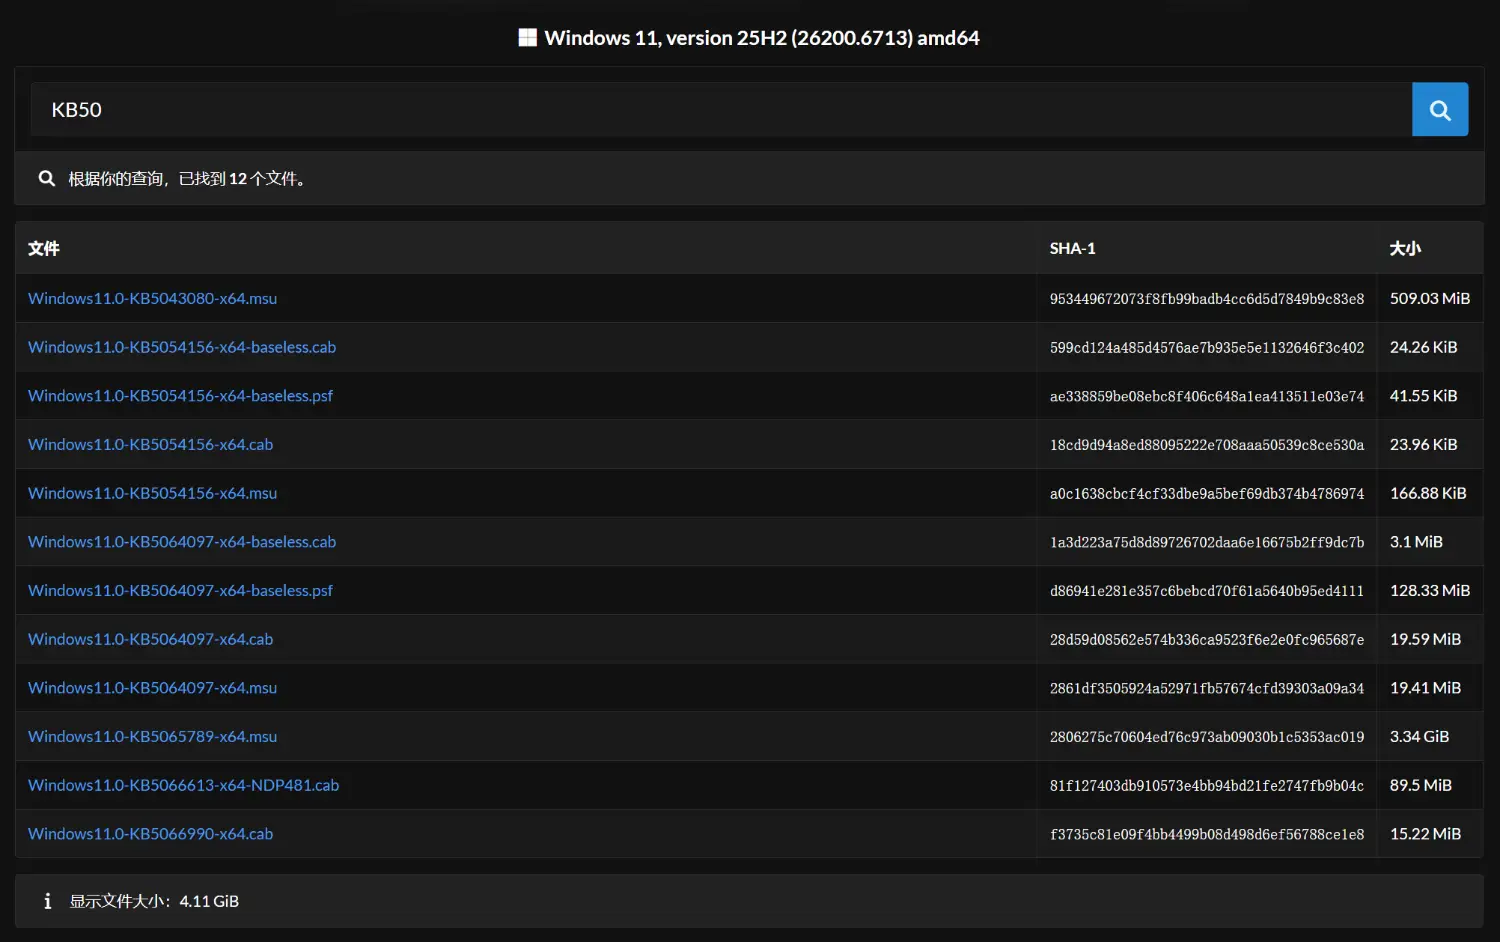Download Windows11.0-KB5054156-x64.msu file
Image resolution: width=1500 pixels, height=942 pixels.
152,493
